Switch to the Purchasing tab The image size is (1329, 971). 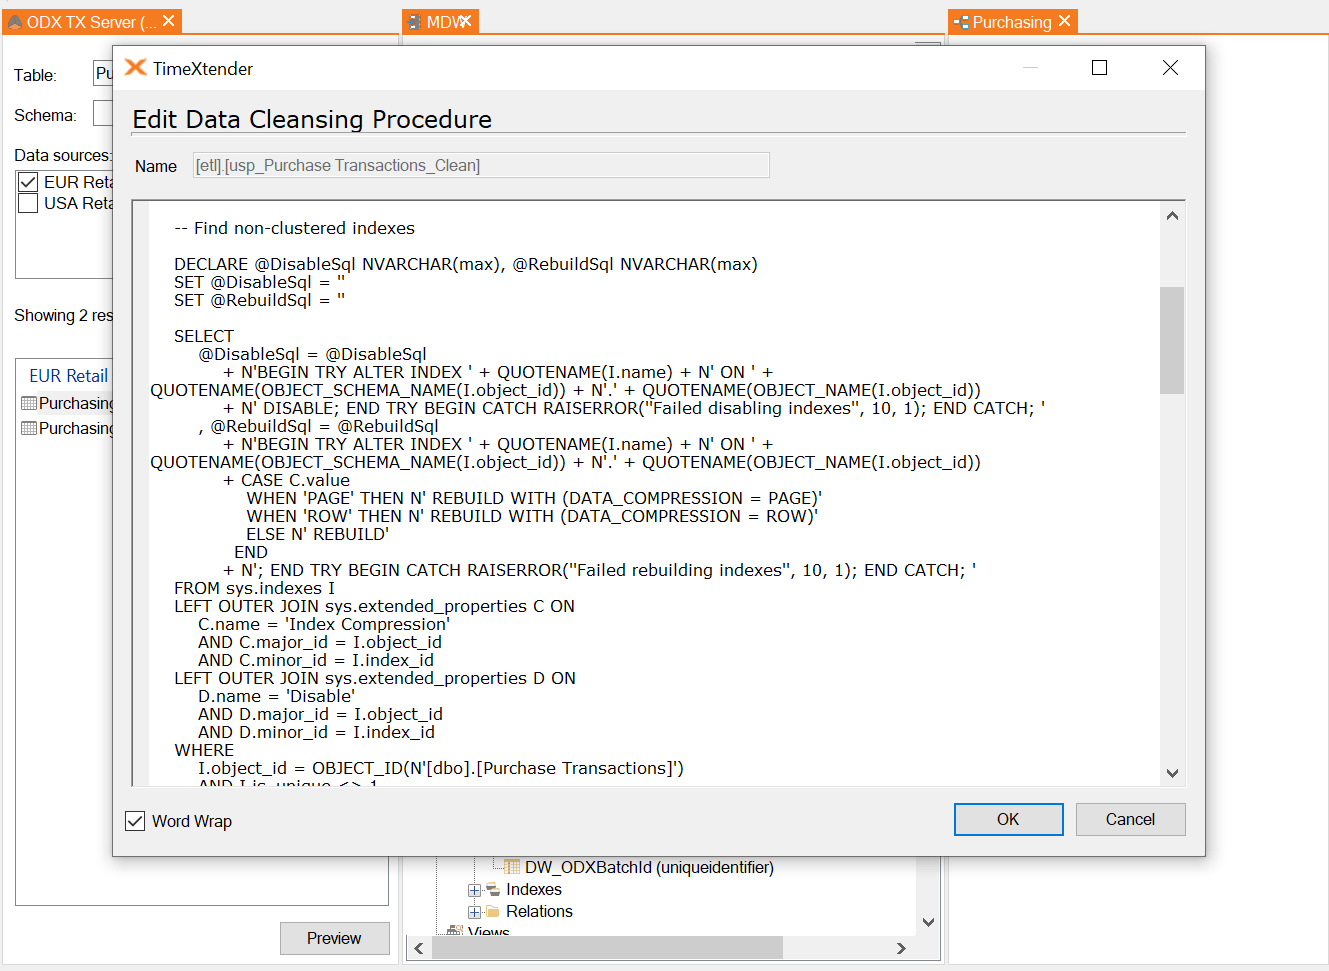point(1011,20)
